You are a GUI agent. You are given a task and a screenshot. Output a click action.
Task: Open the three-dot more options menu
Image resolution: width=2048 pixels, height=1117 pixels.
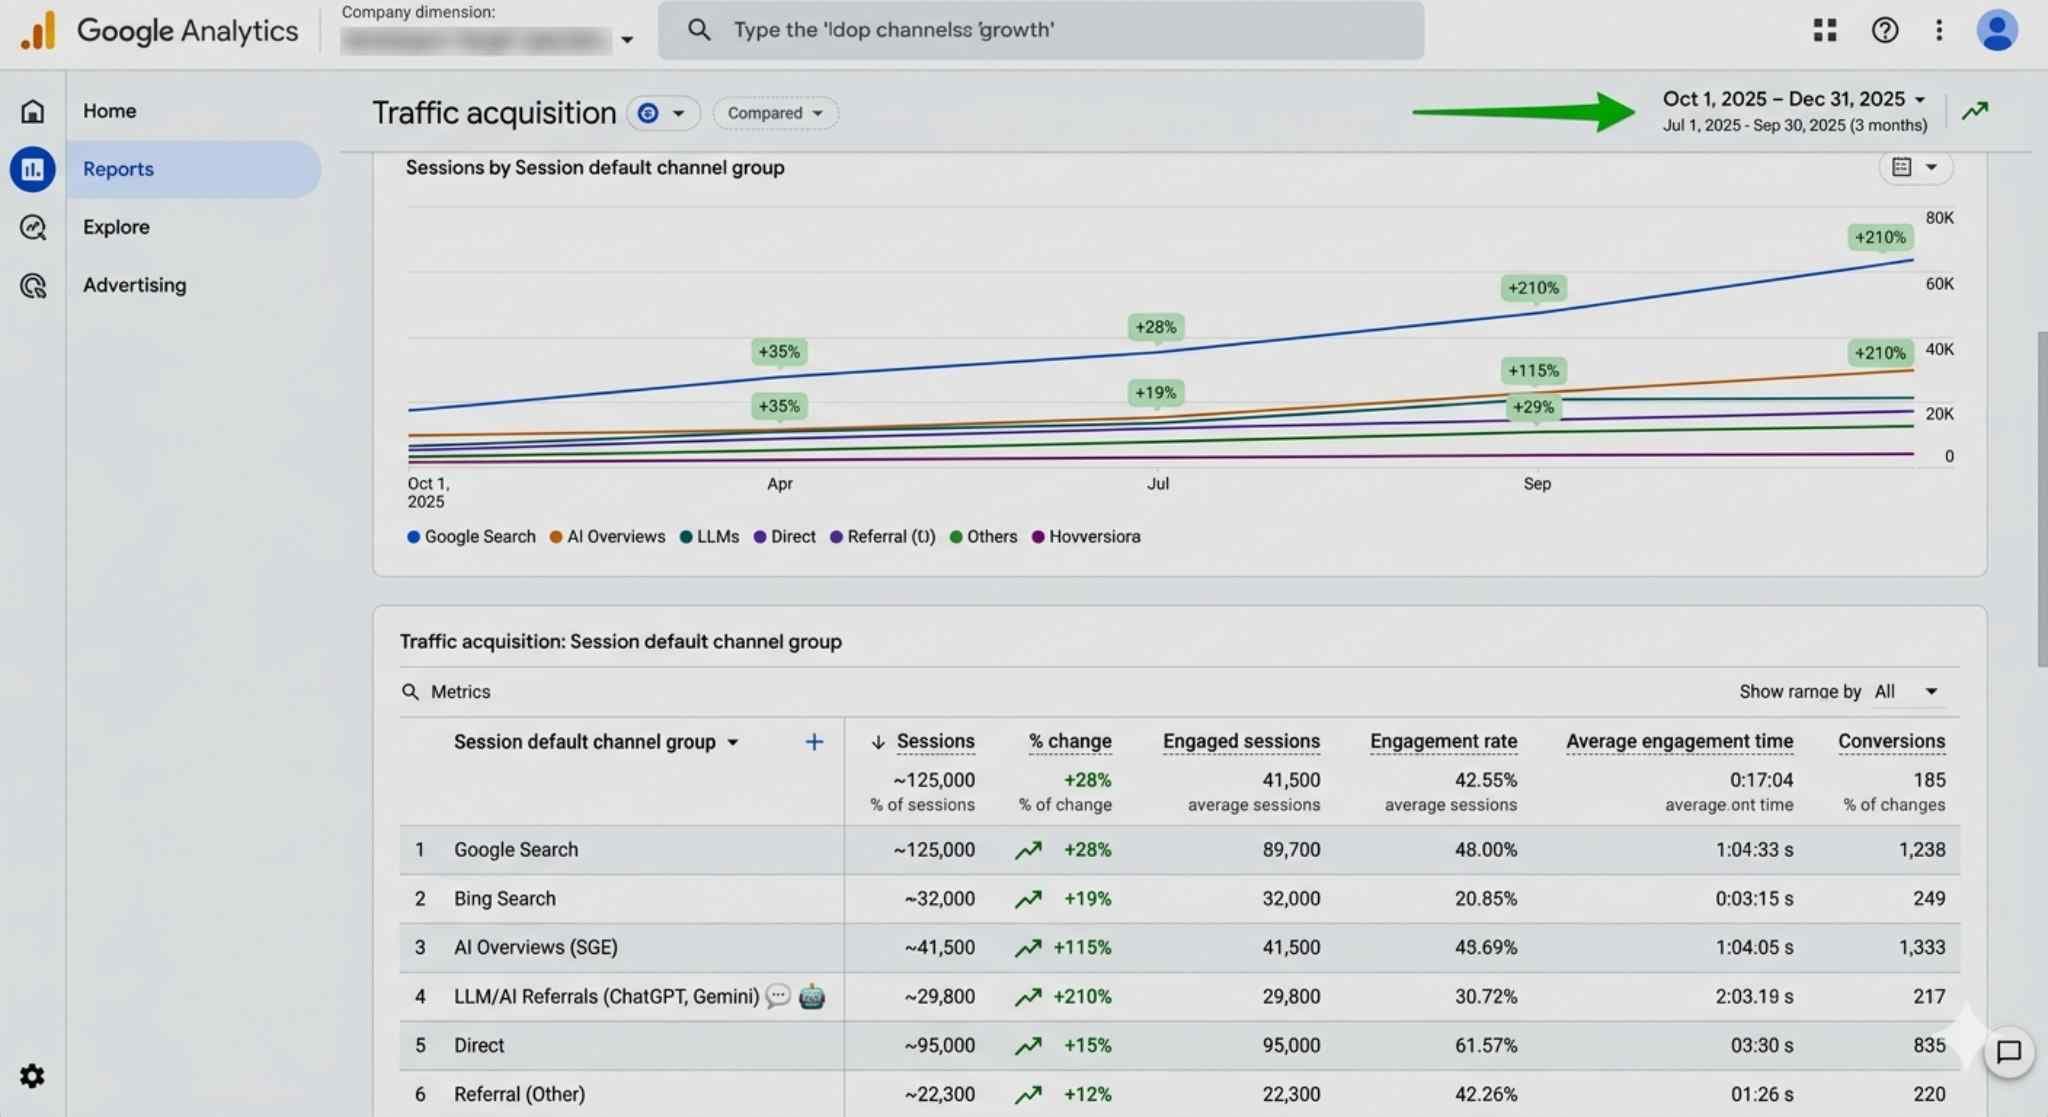[1939, 30]
